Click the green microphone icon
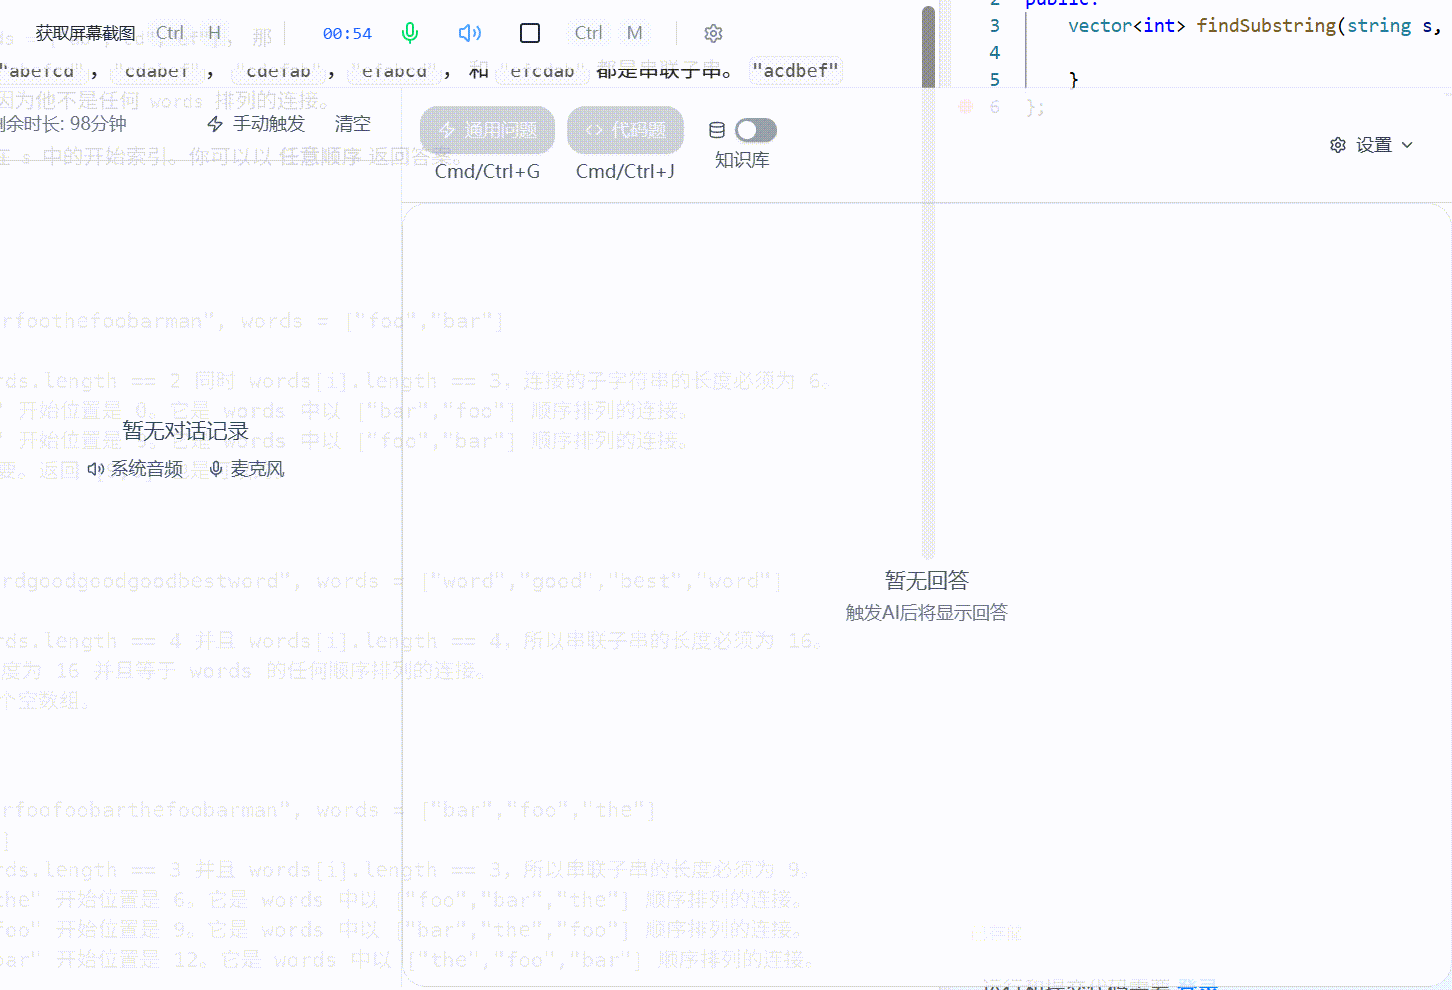1452x990 pixels. pos(410,33)
